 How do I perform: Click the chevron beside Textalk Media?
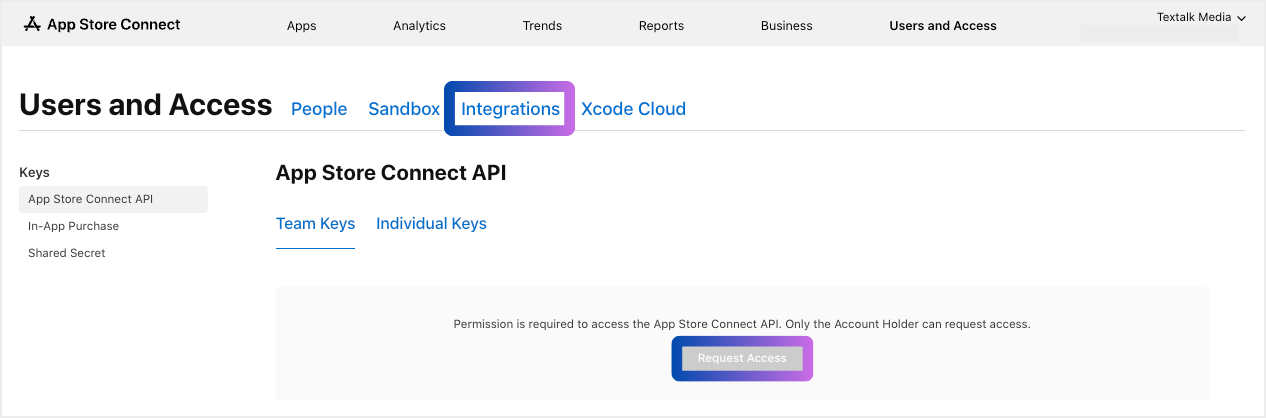(1241, 19)
